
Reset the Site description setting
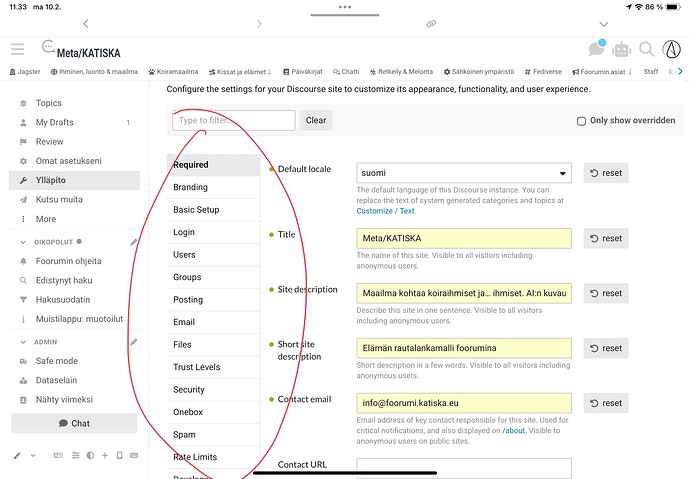tap(606, 293)
